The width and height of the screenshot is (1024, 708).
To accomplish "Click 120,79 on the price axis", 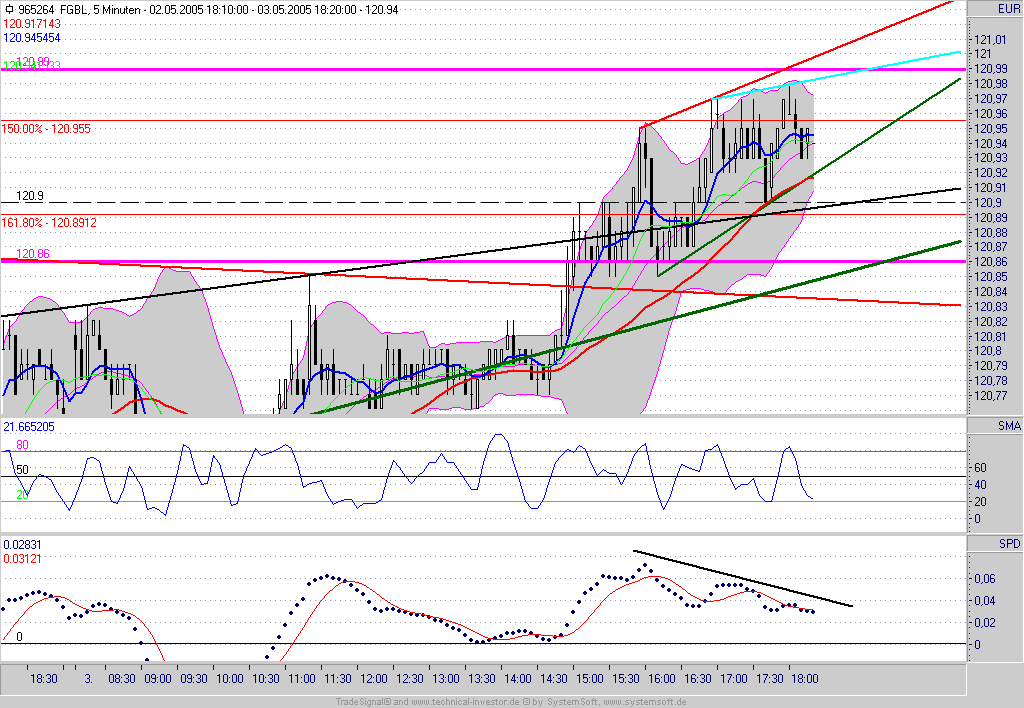I will point(991,366).
